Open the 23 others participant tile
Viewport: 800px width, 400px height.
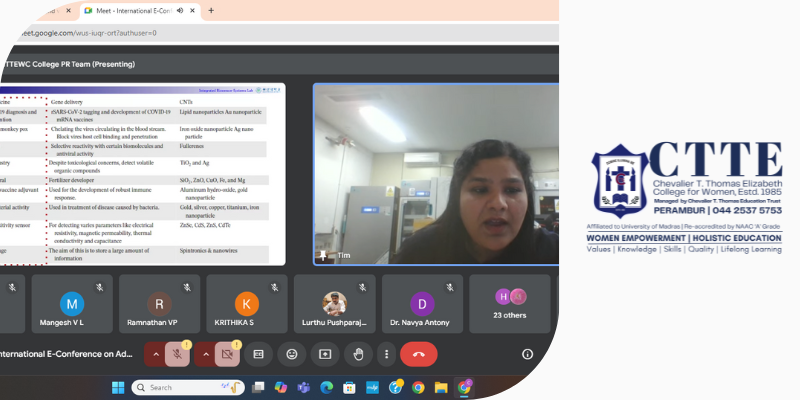pos(510,304)
